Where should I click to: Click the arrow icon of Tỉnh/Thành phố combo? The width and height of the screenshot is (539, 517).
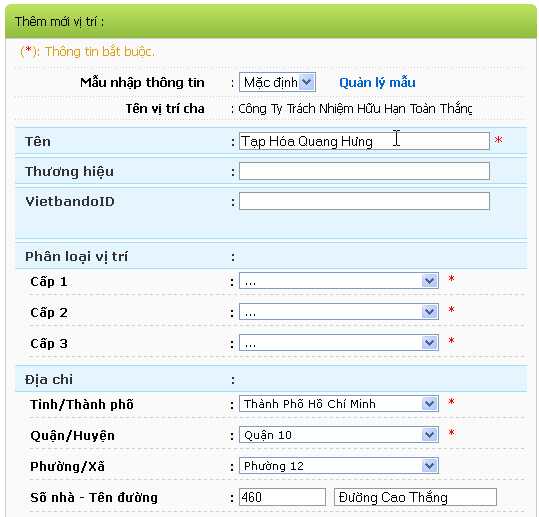(x=429, y=404)
